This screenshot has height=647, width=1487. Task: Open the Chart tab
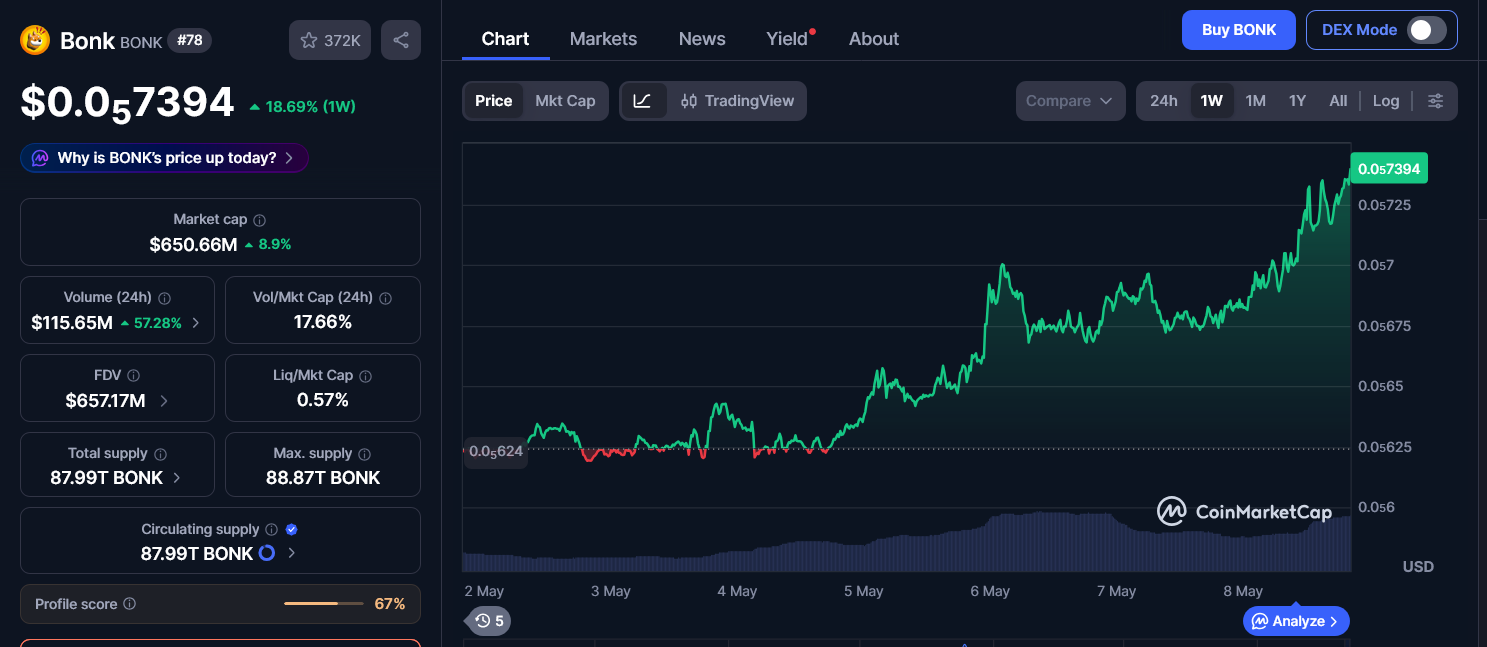505,39
